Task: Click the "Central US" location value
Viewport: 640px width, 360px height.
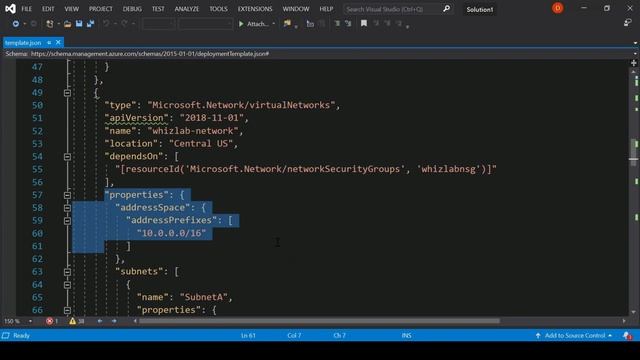Action: (x=203, y=144)
